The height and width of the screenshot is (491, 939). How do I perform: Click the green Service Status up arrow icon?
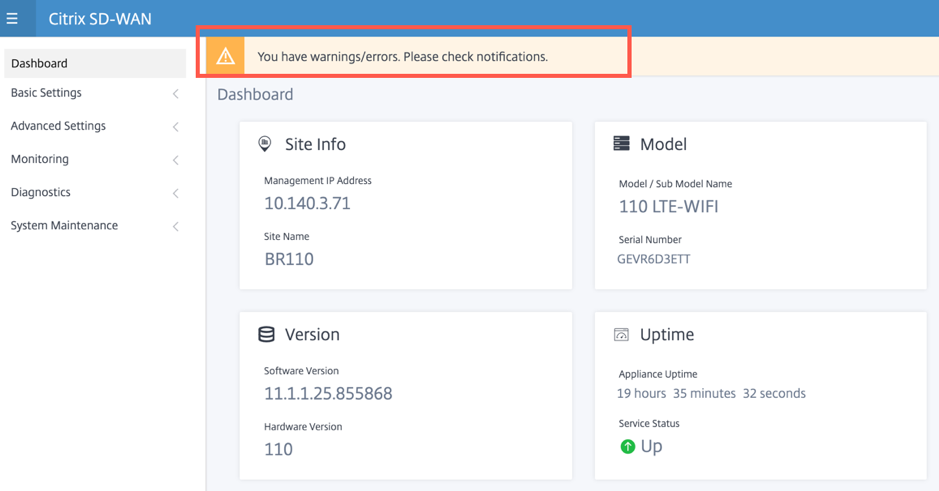click(x=628, y=447)
